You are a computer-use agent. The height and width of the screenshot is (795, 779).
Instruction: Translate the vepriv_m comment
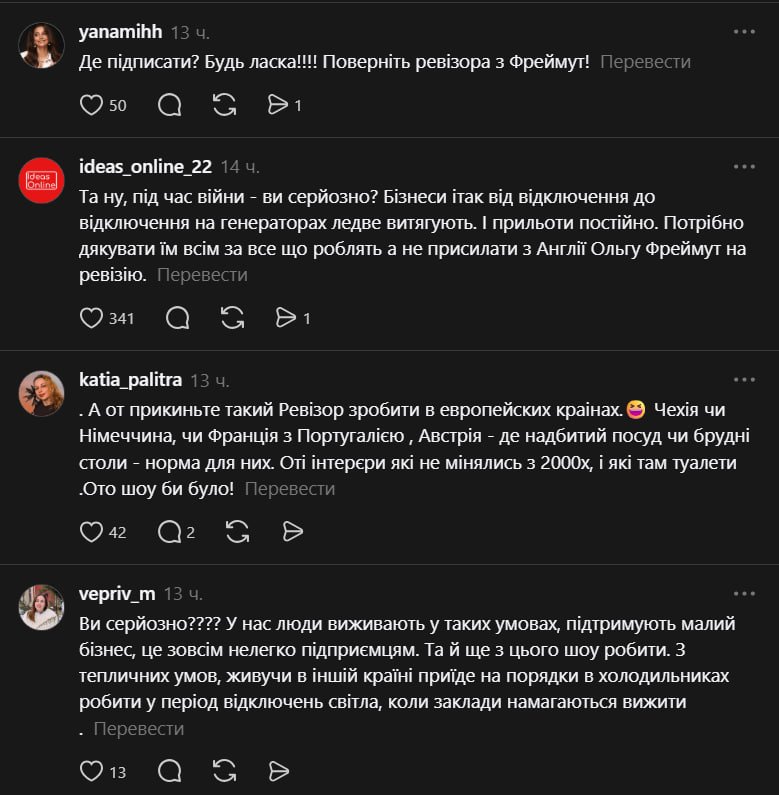[139, 729]
